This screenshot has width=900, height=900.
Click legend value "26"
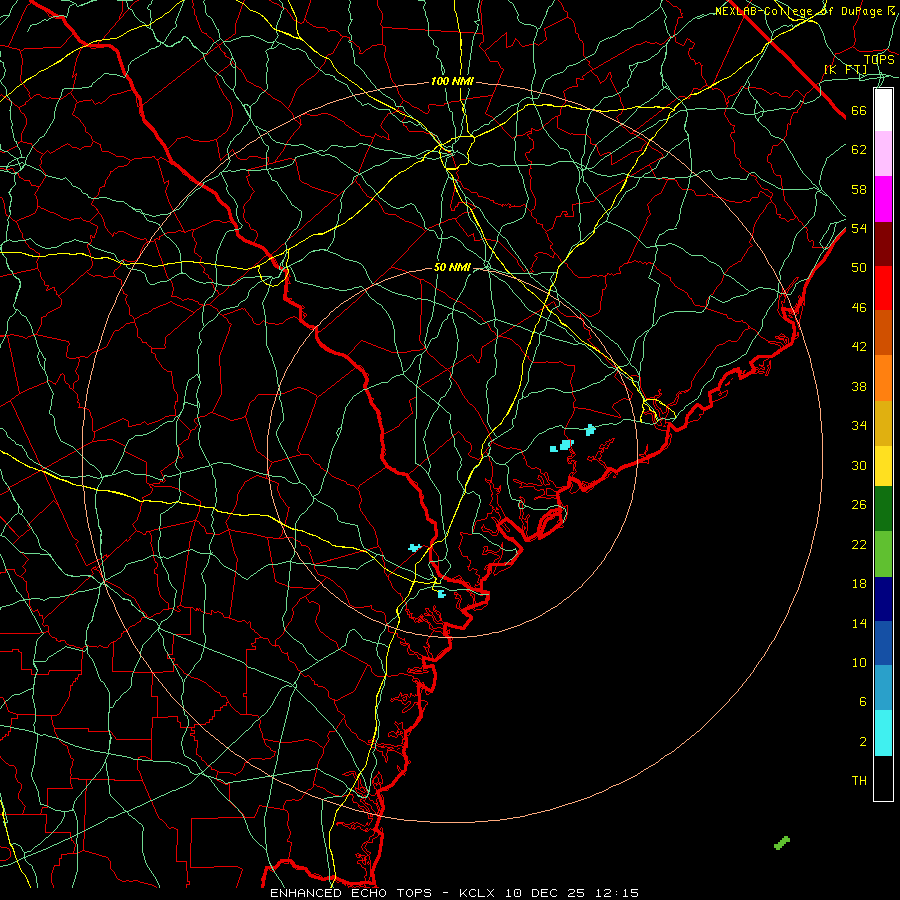(x=859, y=505)
